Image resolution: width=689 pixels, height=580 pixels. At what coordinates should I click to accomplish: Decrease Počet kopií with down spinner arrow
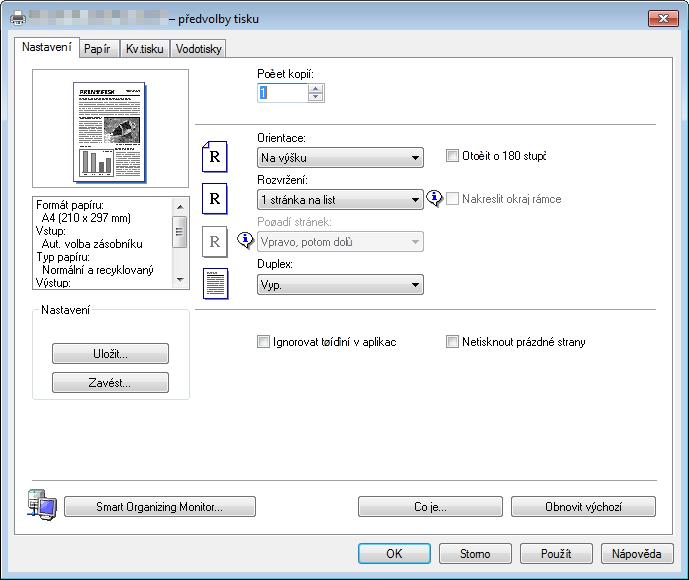tap(315, 97)
